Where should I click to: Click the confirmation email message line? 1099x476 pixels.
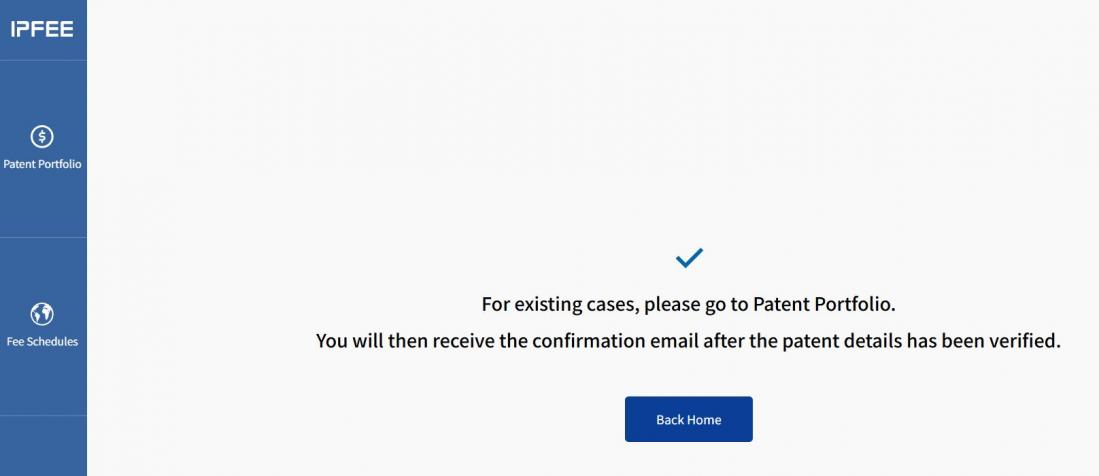pyautogui.click(x=688, y=341)
